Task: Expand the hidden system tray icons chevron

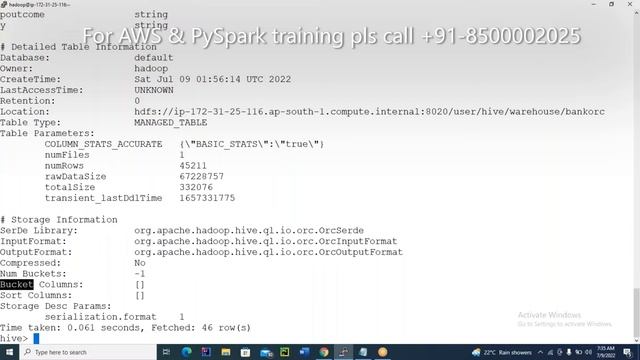Action: [x=540, y=352]
